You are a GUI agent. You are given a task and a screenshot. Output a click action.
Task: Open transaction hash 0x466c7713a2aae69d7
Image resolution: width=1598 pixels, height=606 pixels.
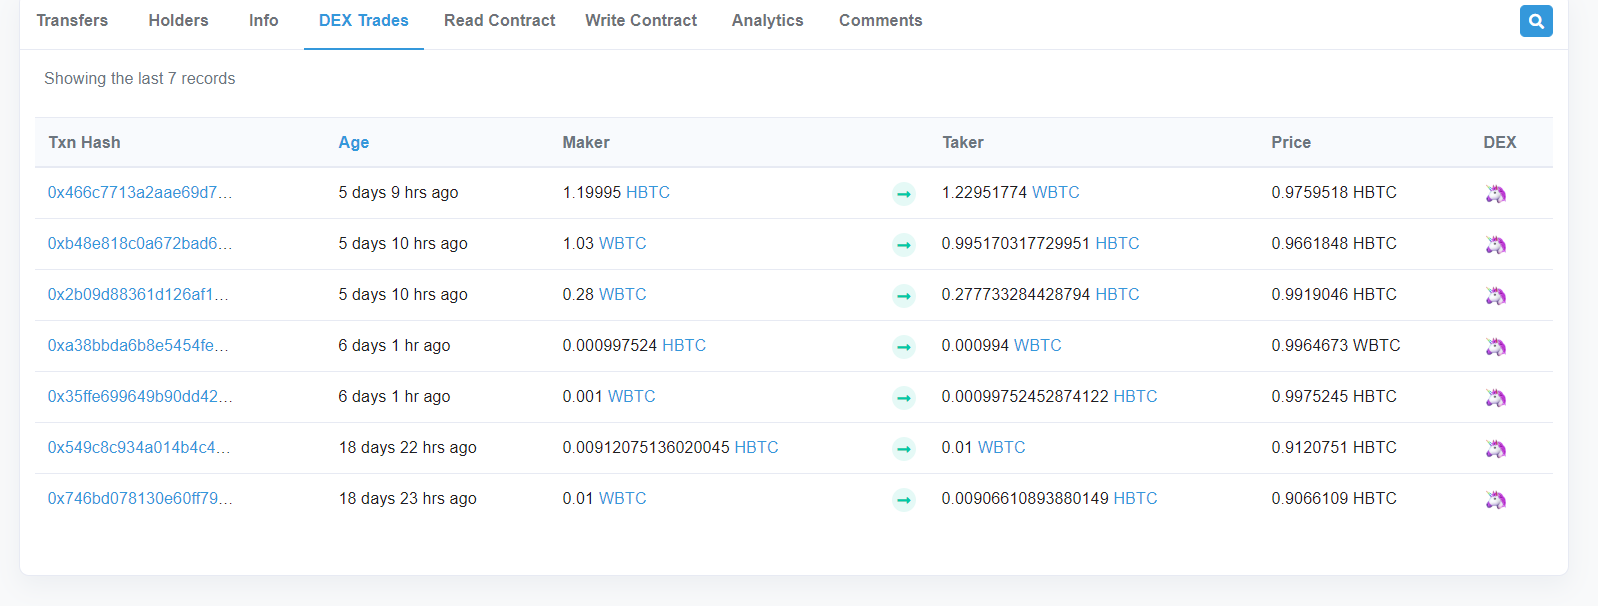pyautogui.click(x=139, y=192)
